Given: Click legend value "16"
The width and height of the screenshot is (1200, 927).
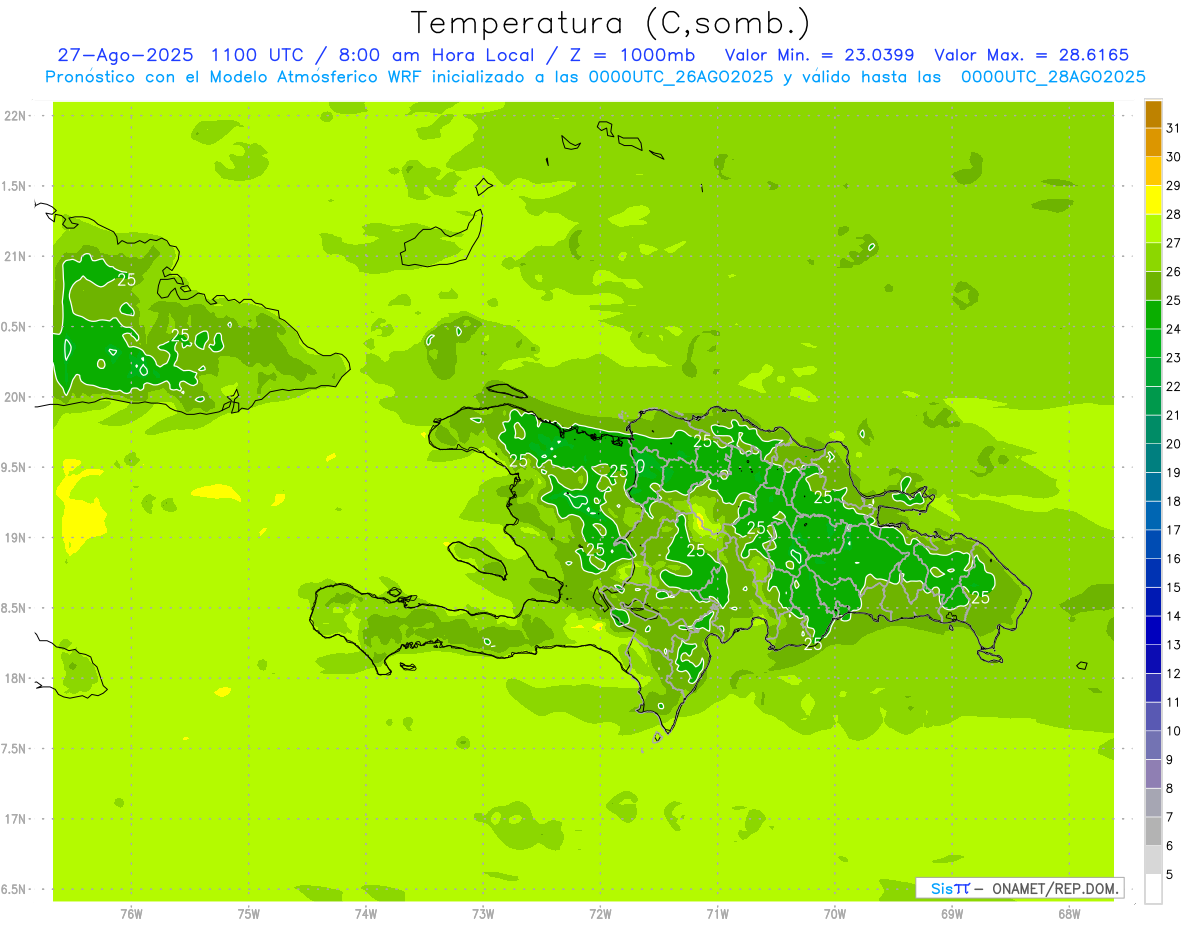Looking at the screenshot, I should (1173, 559).
